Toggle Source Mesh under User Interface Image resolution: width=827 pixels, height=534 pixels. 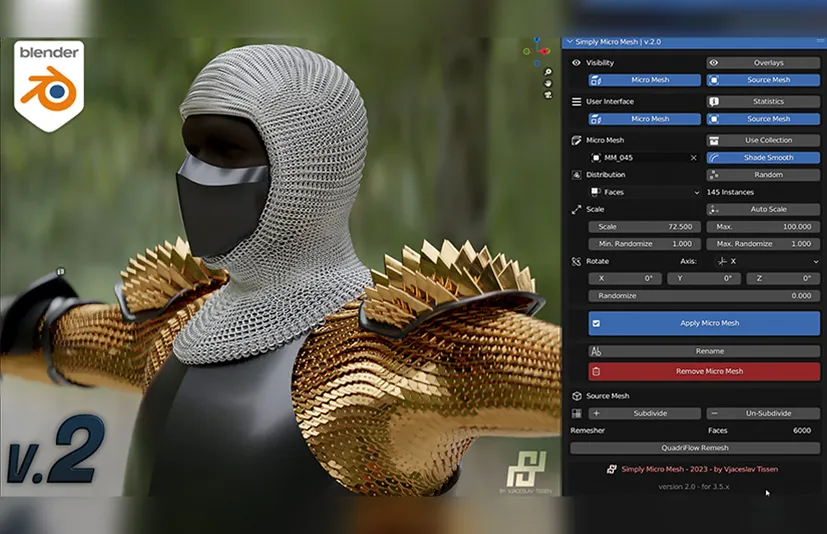(x=763, y=119)
